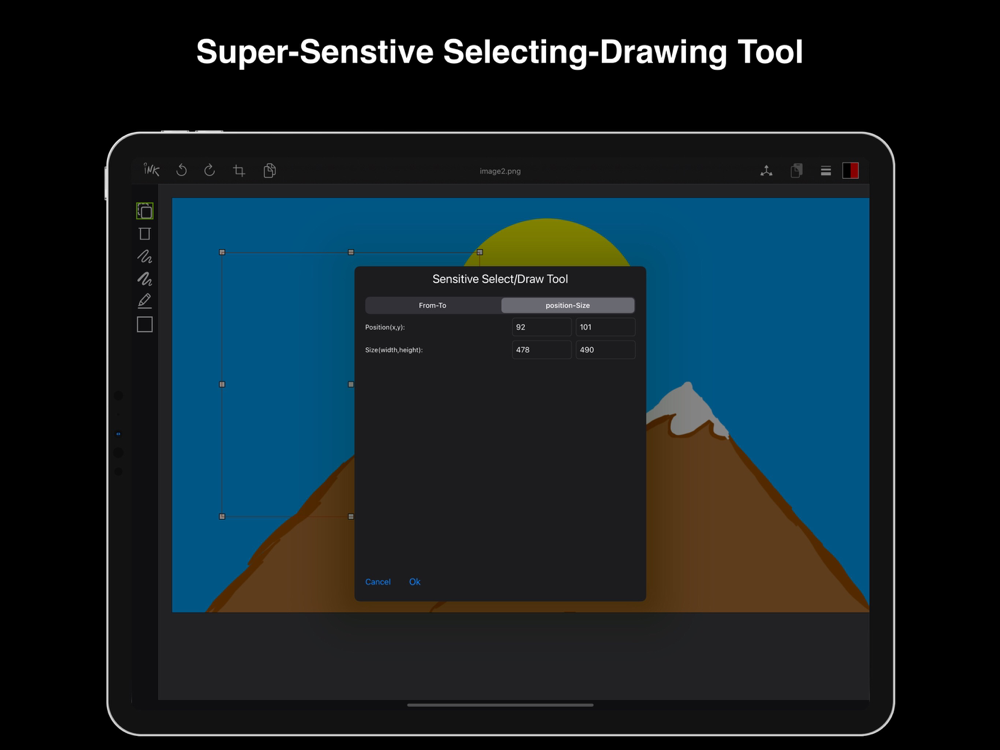Cancel the Sensitive Select/Draw dialog
Image resolution: width=1000 pixels, height=750 pixels.
pyautogui.click(x=378, y=582)
